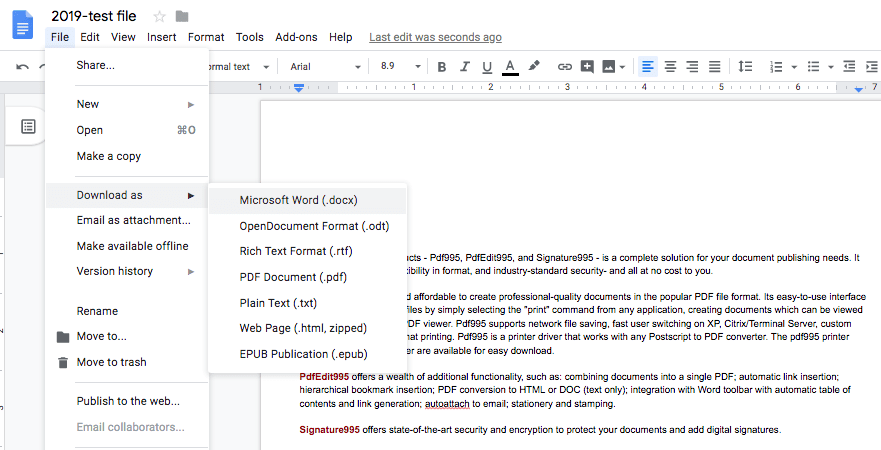Expand the Download as submenu
881x450 pixels.
(127, 195)
